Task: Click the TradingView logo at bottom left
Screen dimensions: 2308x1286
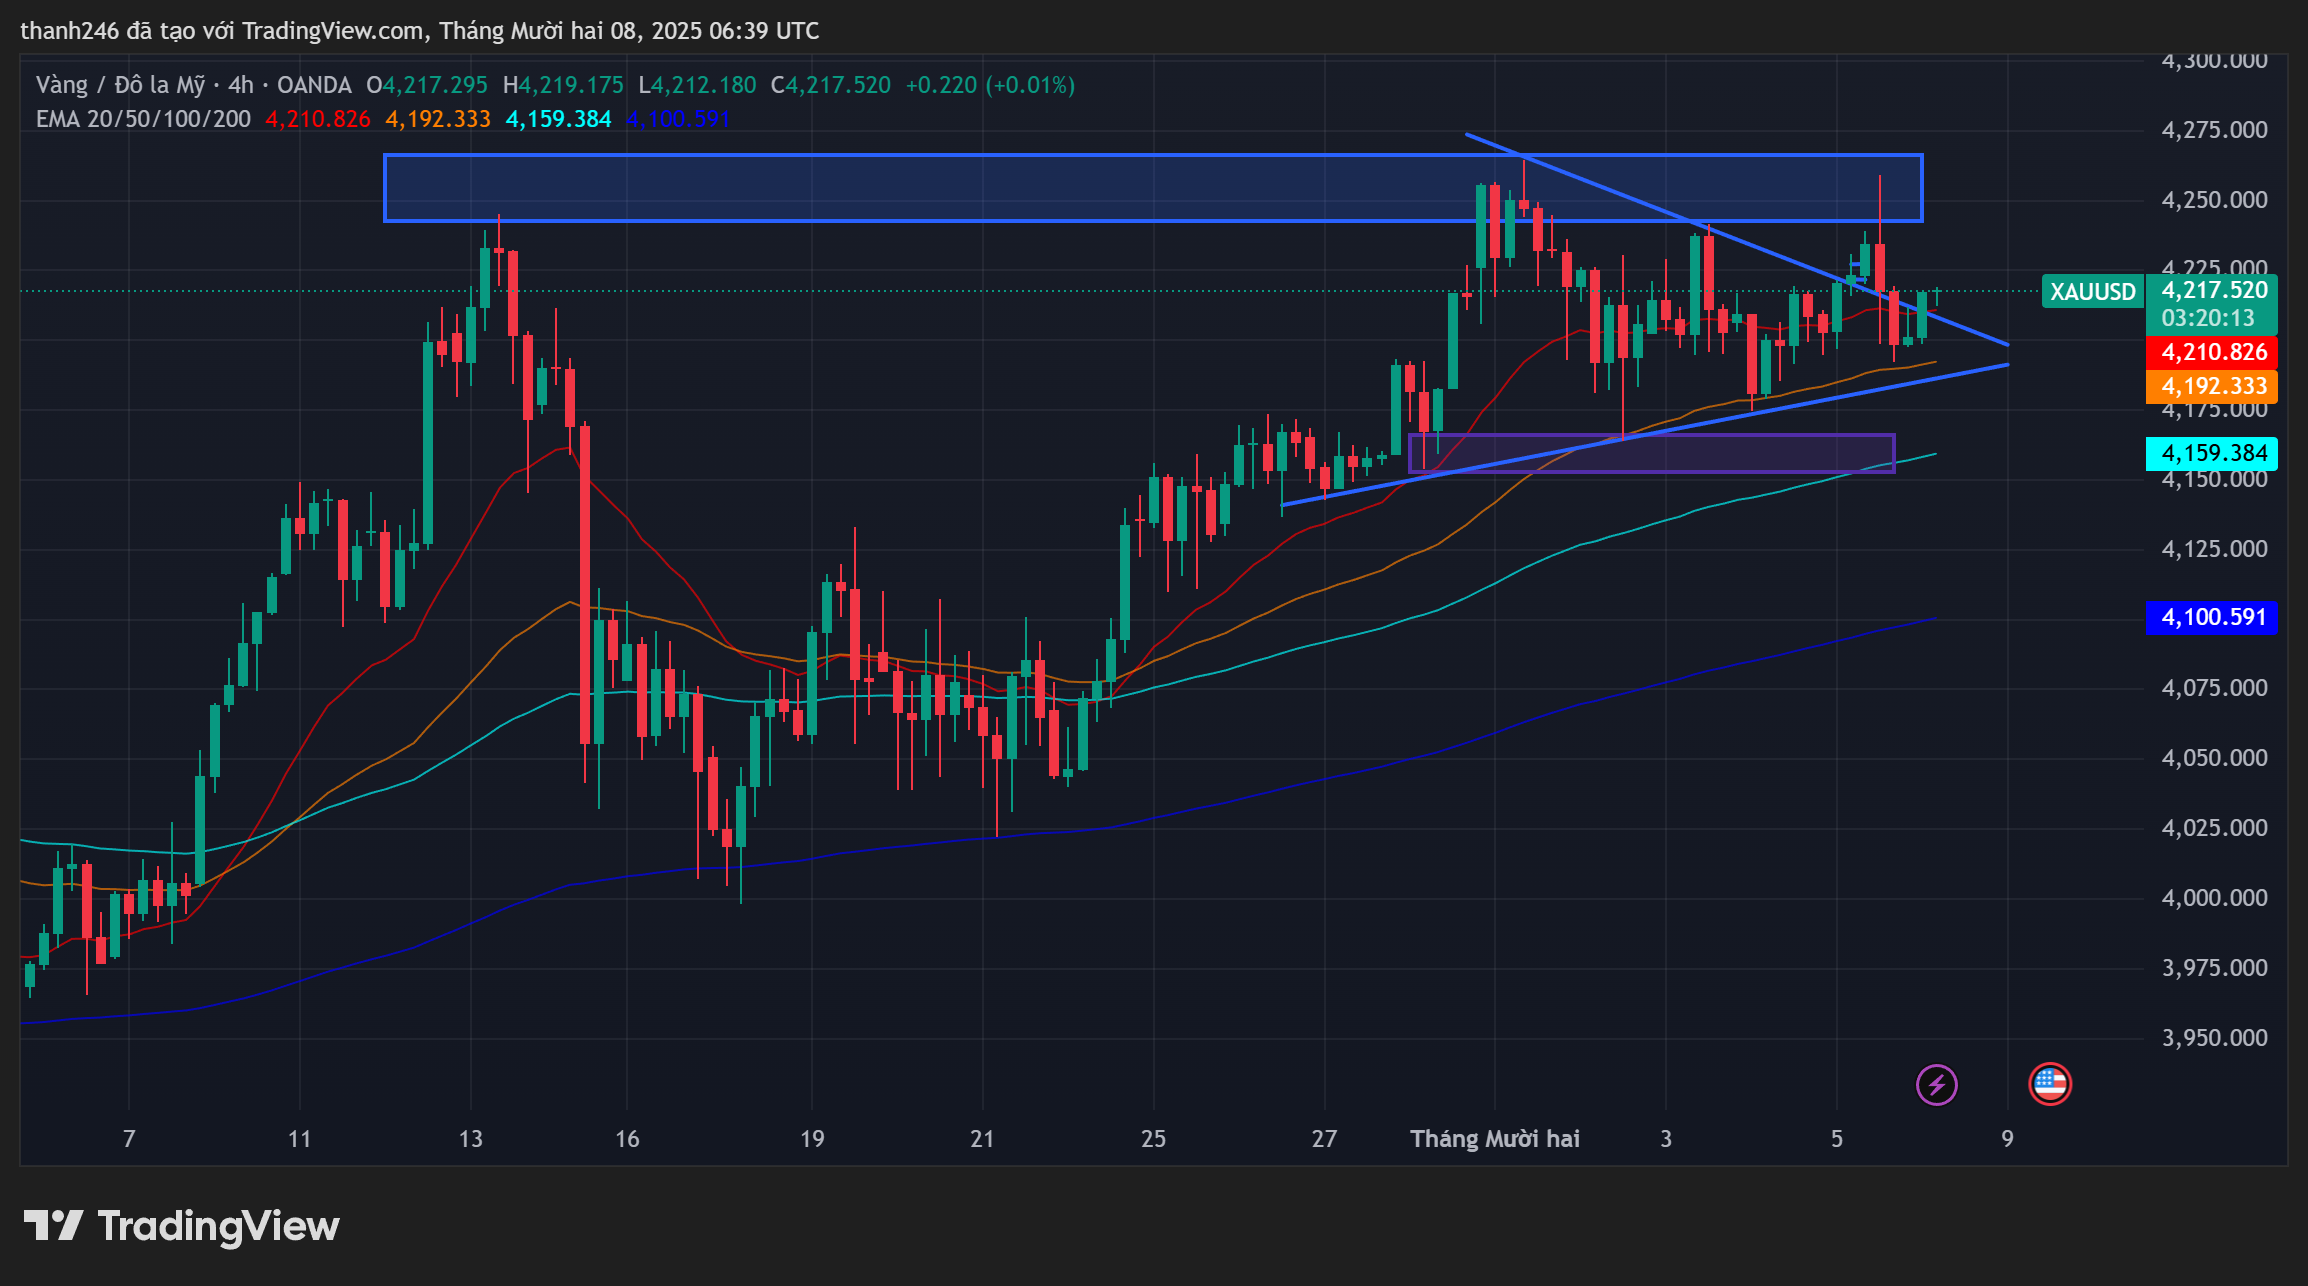Action: pyautogui.click(x=182, y=1226)
